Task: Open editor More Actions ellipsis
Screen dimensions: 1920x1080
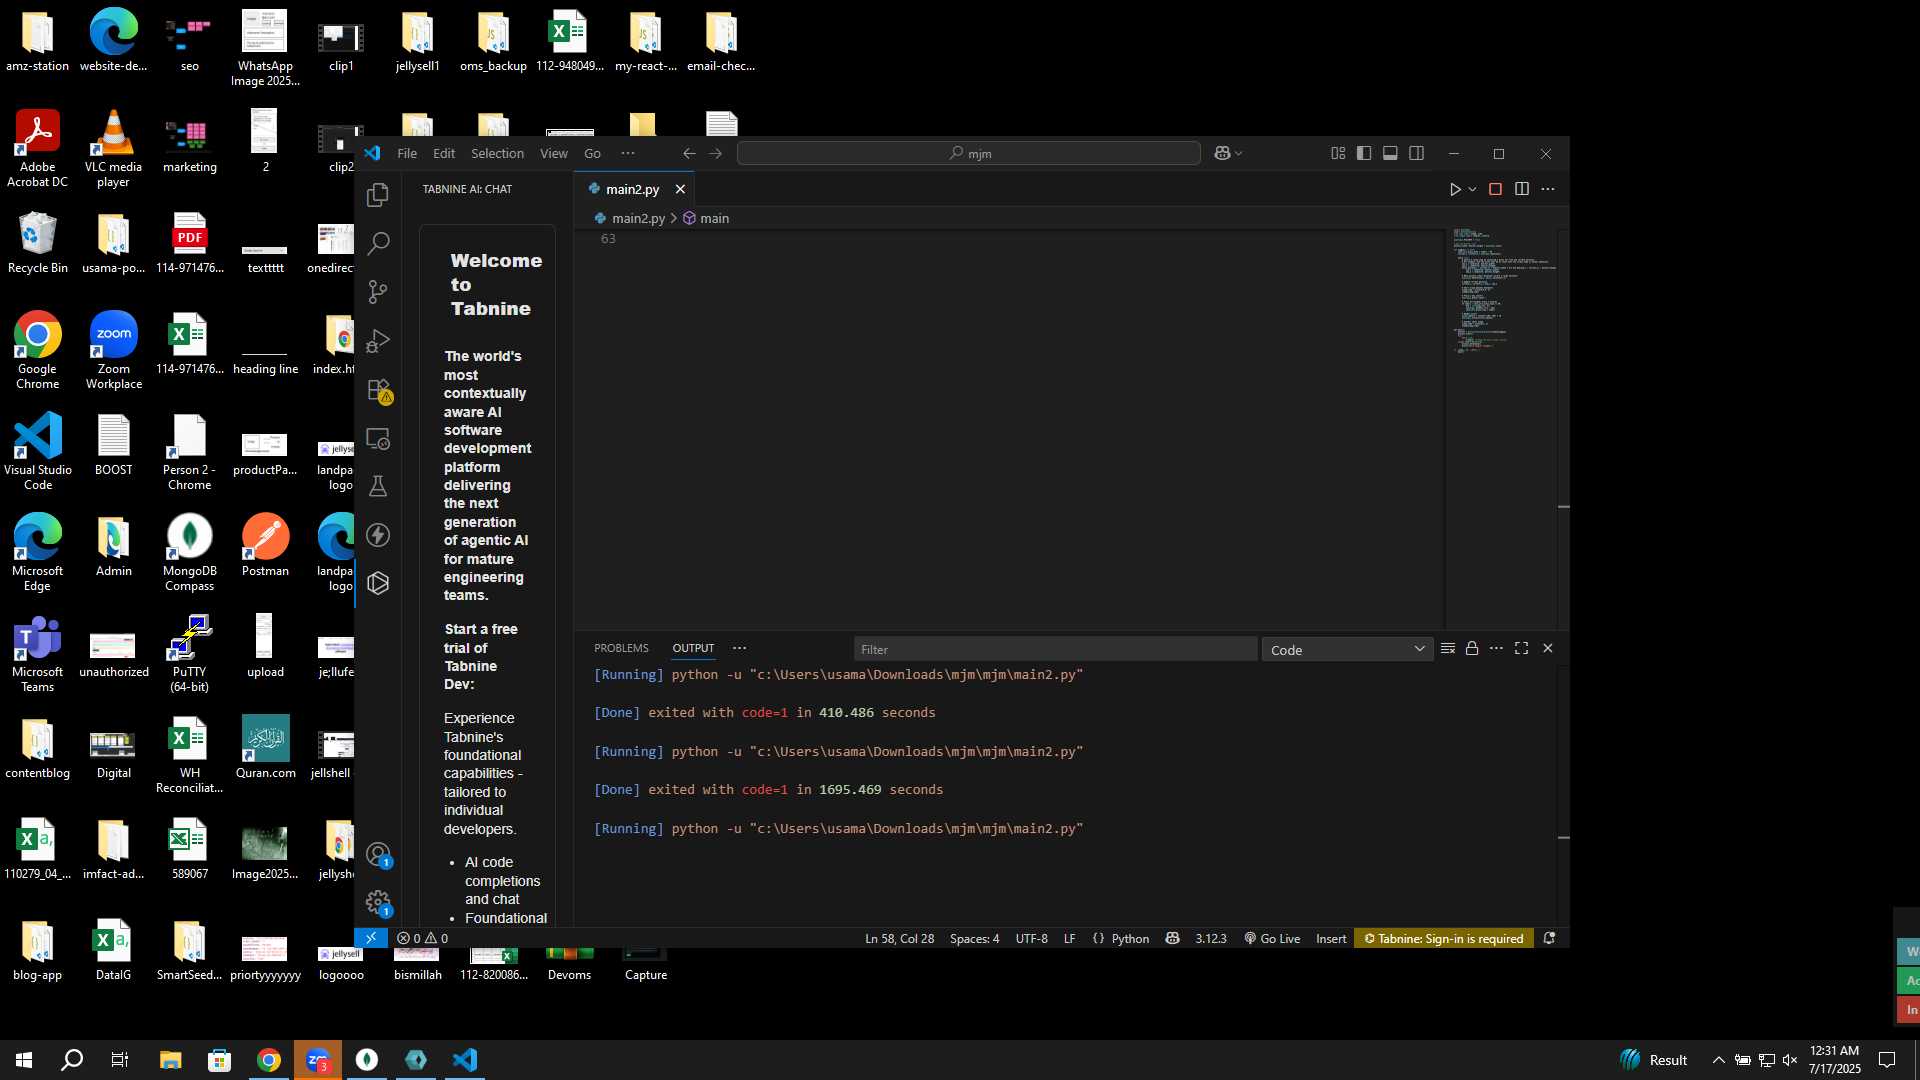Action: [1548, 189]
